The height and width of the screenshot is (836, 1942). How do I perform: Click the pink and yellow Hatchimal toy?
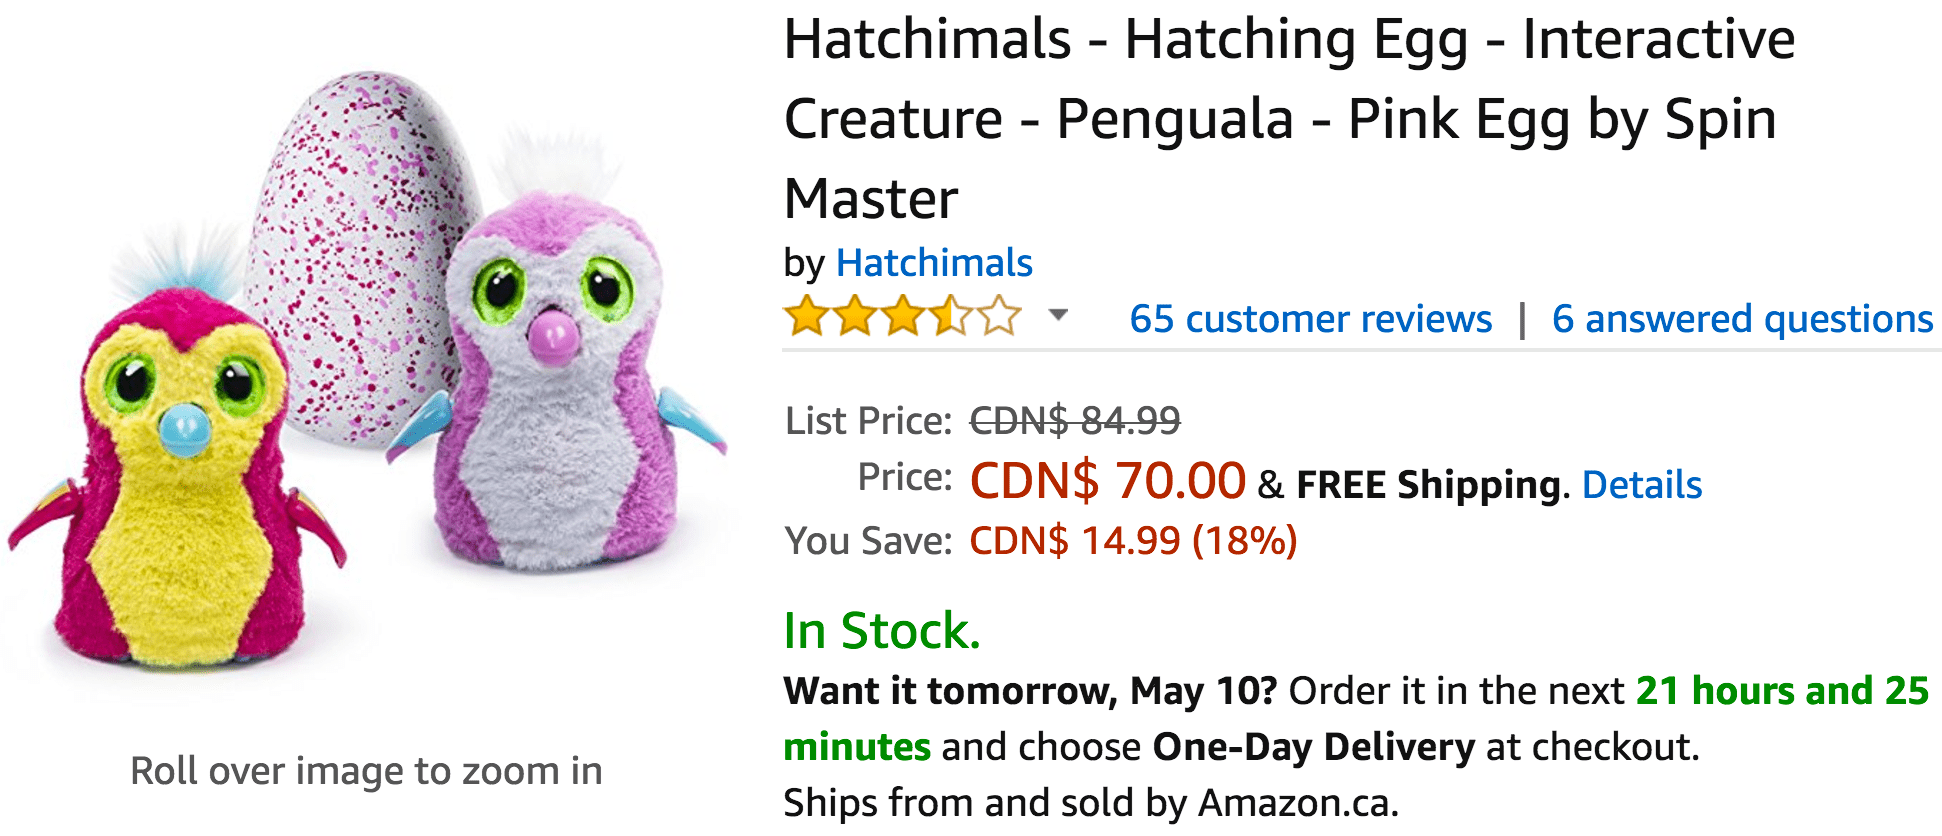180,490
